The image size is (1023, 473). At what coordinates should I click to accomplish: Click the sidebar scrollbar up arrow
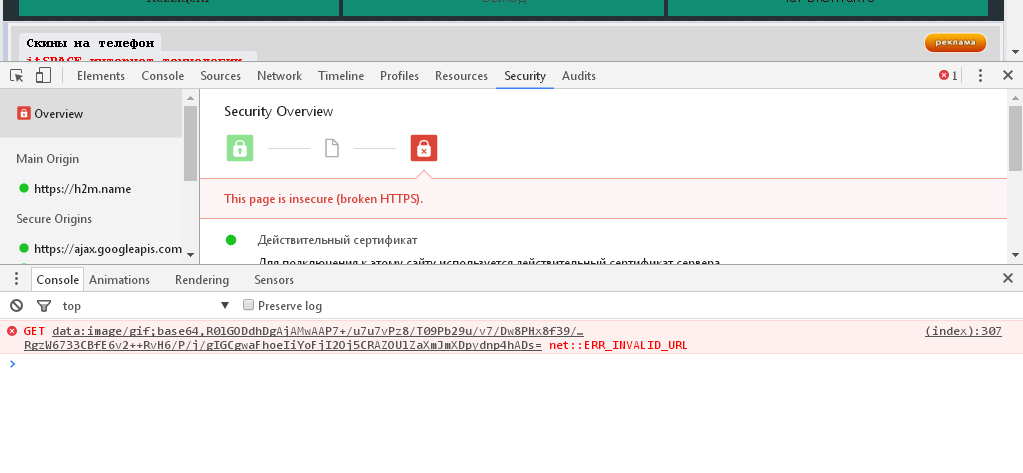[191, 98]
